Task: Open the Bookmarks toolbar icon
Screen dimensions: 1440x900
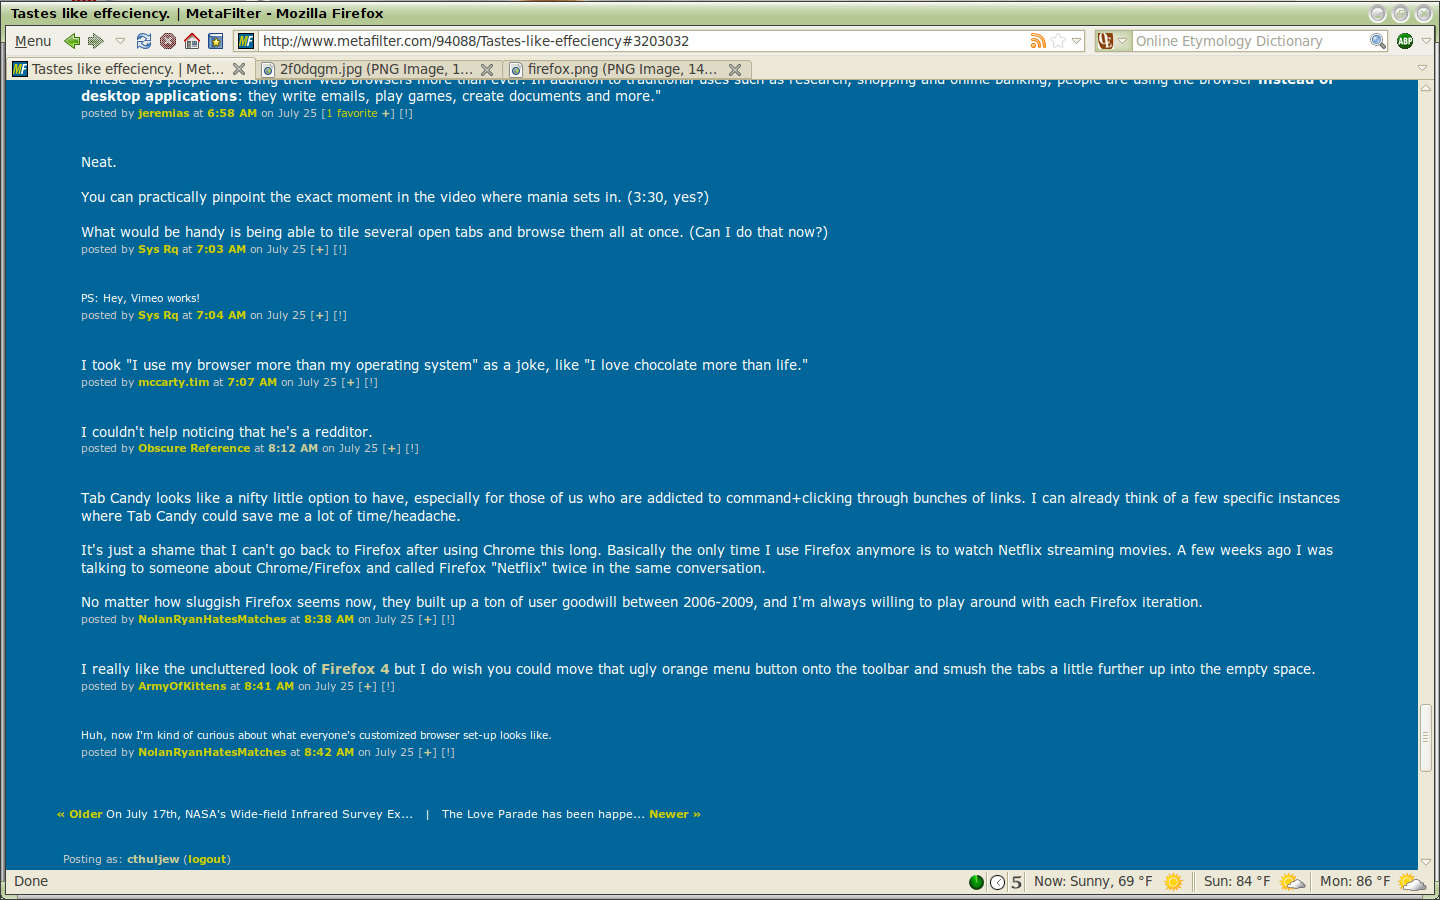Action: [216, 41]
